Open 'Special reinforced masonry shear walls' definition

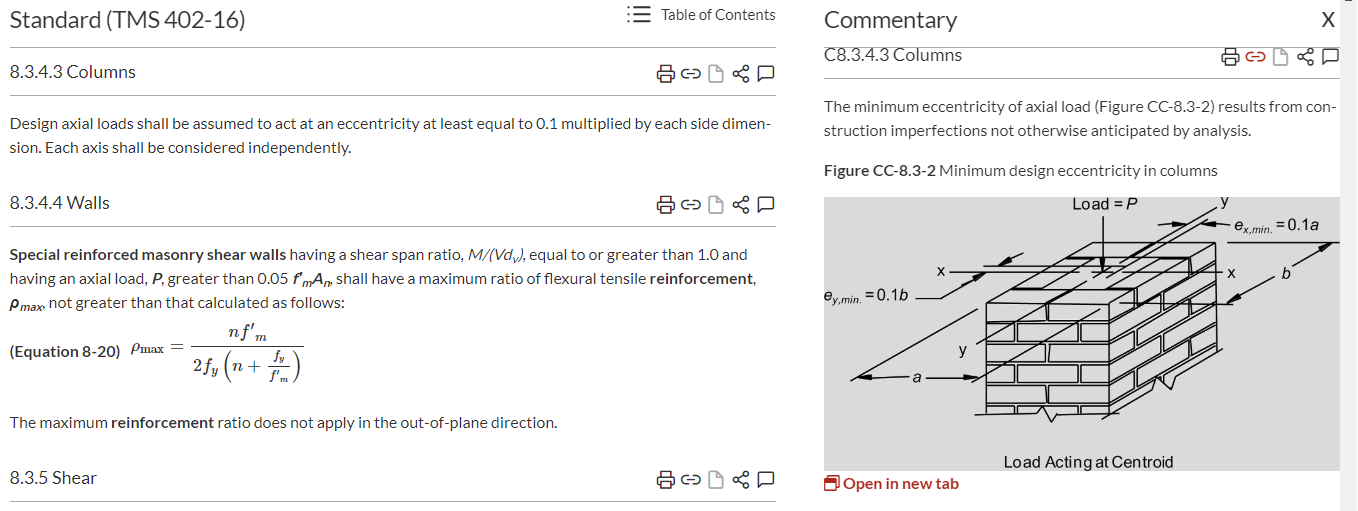tap(147, 255)
